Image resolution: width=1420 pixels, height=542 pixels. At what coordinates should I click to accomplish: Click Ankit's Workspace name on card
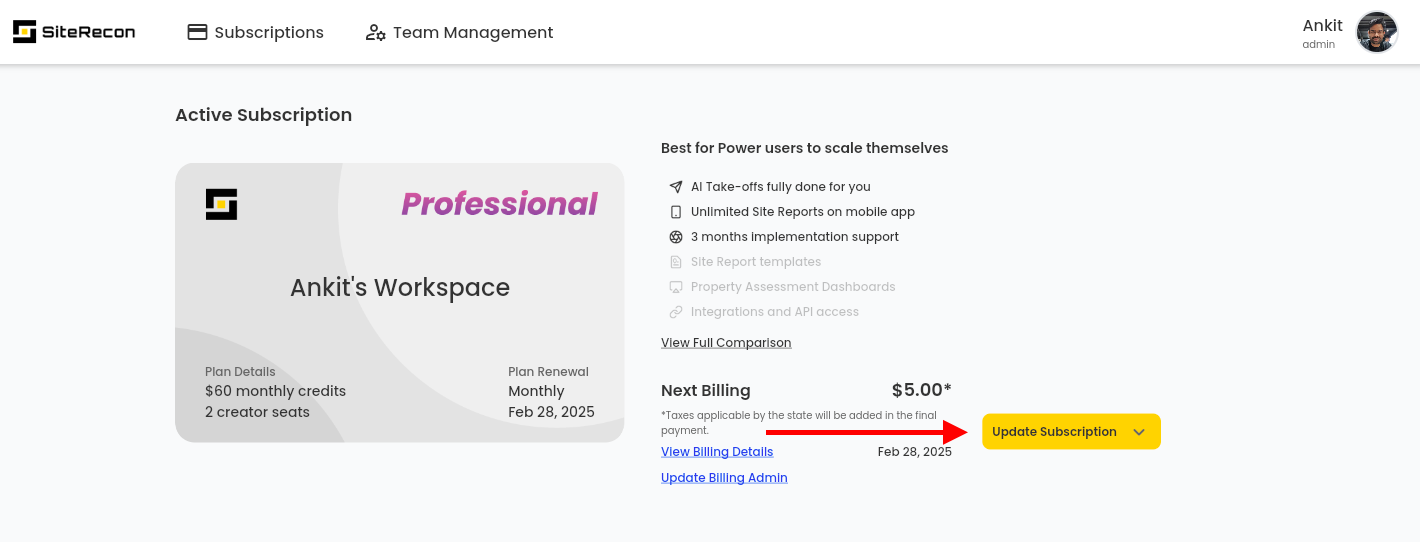(x=400, y=288)
